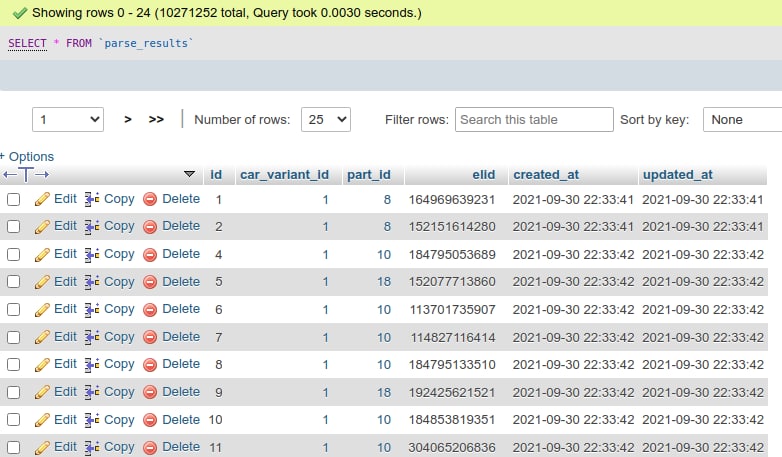782x457 pixels.
Task: Click the red Delete icon for row id 10
Action: 150,419
